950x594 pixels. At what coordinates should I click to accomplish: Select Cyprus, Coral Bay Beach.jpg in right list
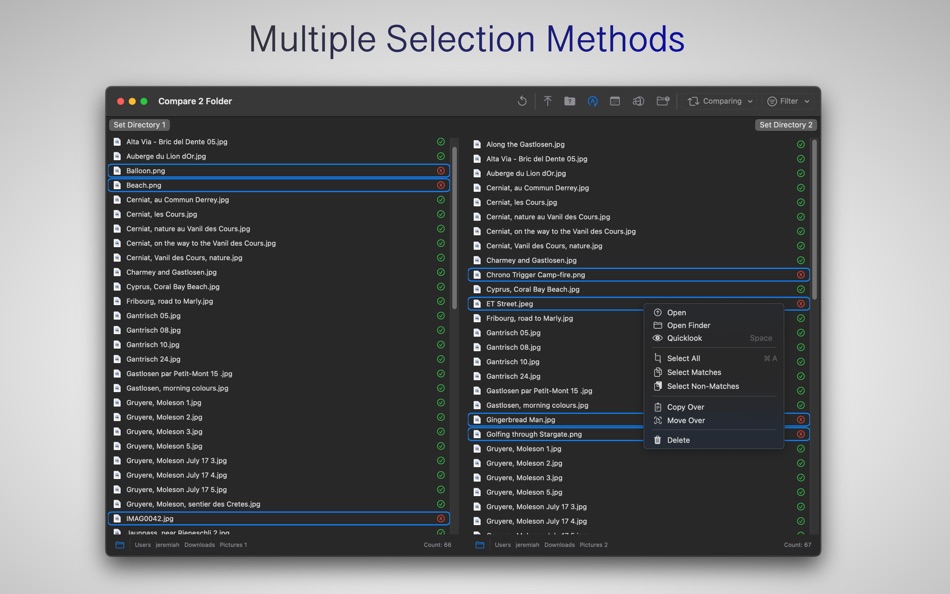(x=639, y=290)
